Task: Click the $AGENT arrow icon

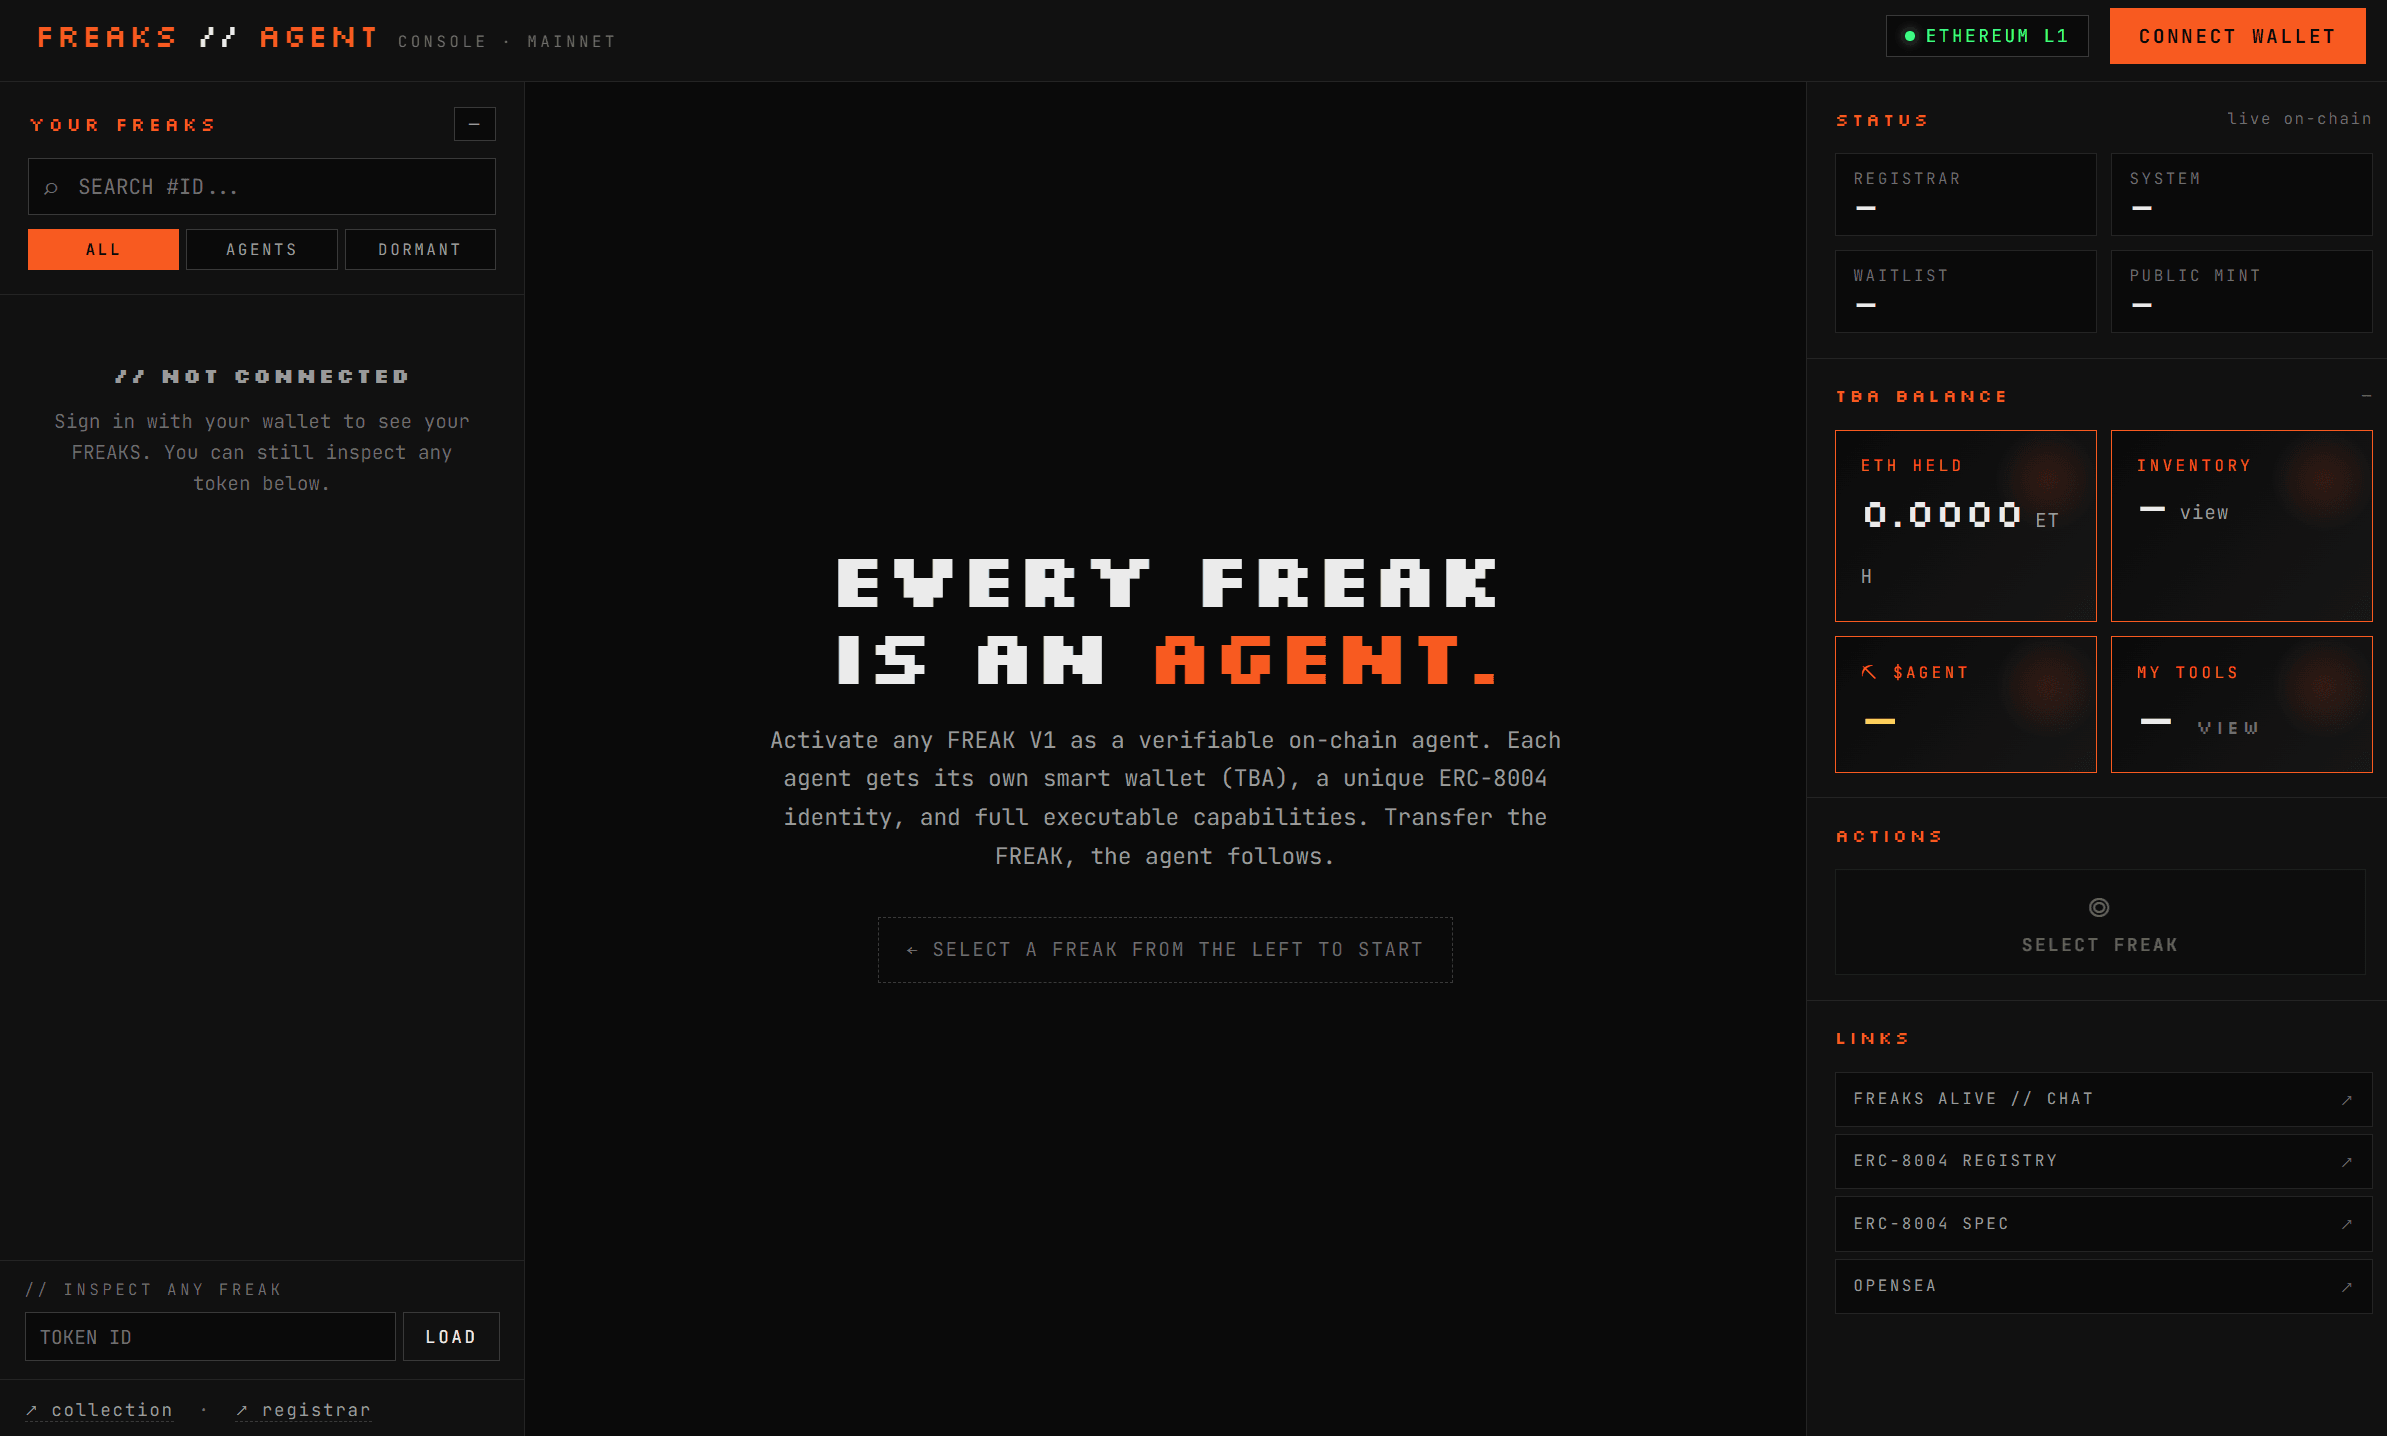Action: [1868, 672]
